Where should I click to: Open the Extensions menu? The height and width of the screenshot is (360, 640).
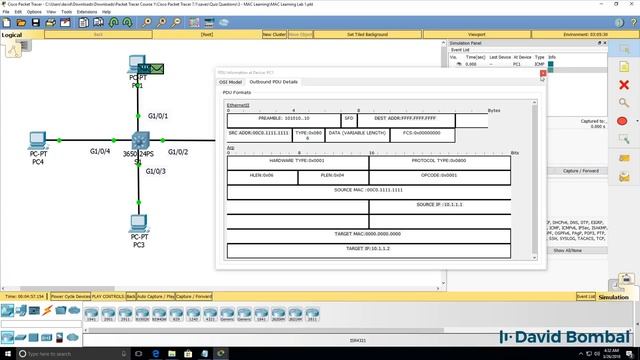tap(87, 12)
